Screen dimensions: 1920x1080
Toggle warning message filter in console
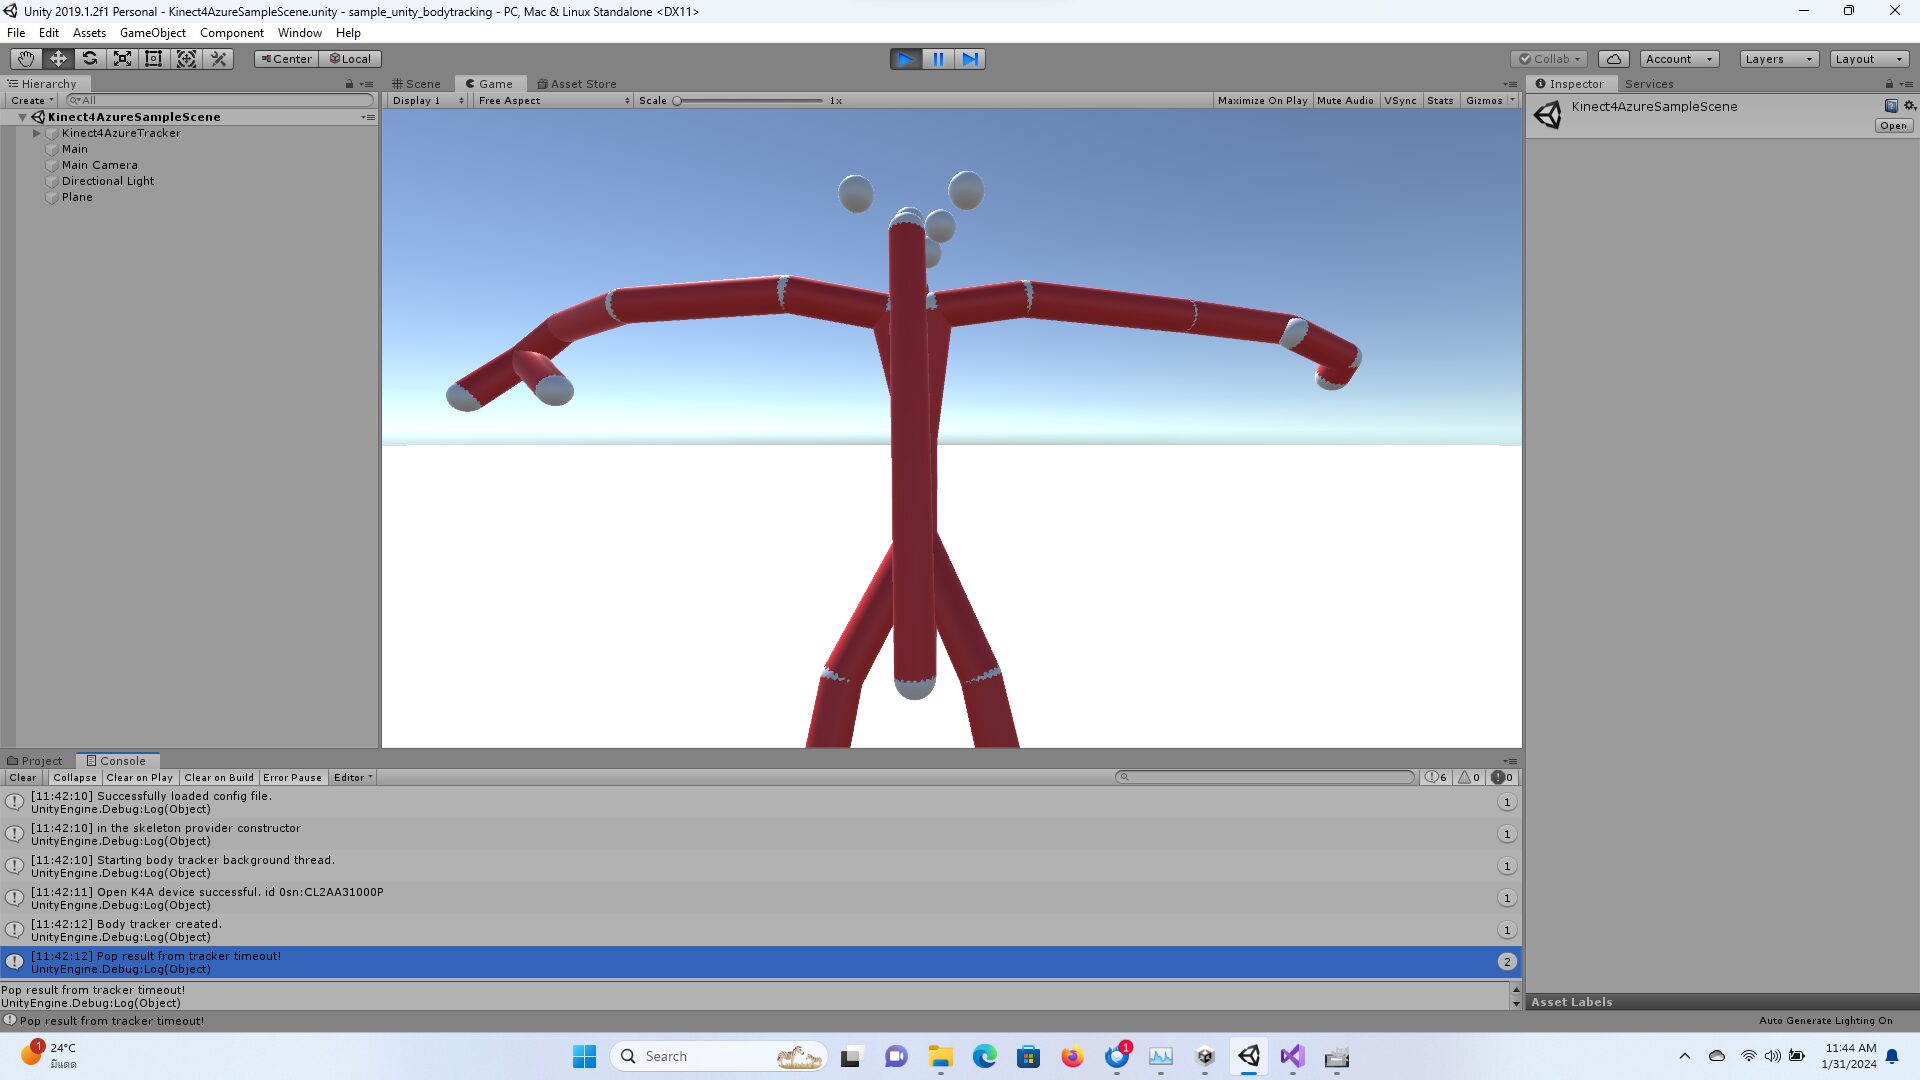(x=1469, y=777)
